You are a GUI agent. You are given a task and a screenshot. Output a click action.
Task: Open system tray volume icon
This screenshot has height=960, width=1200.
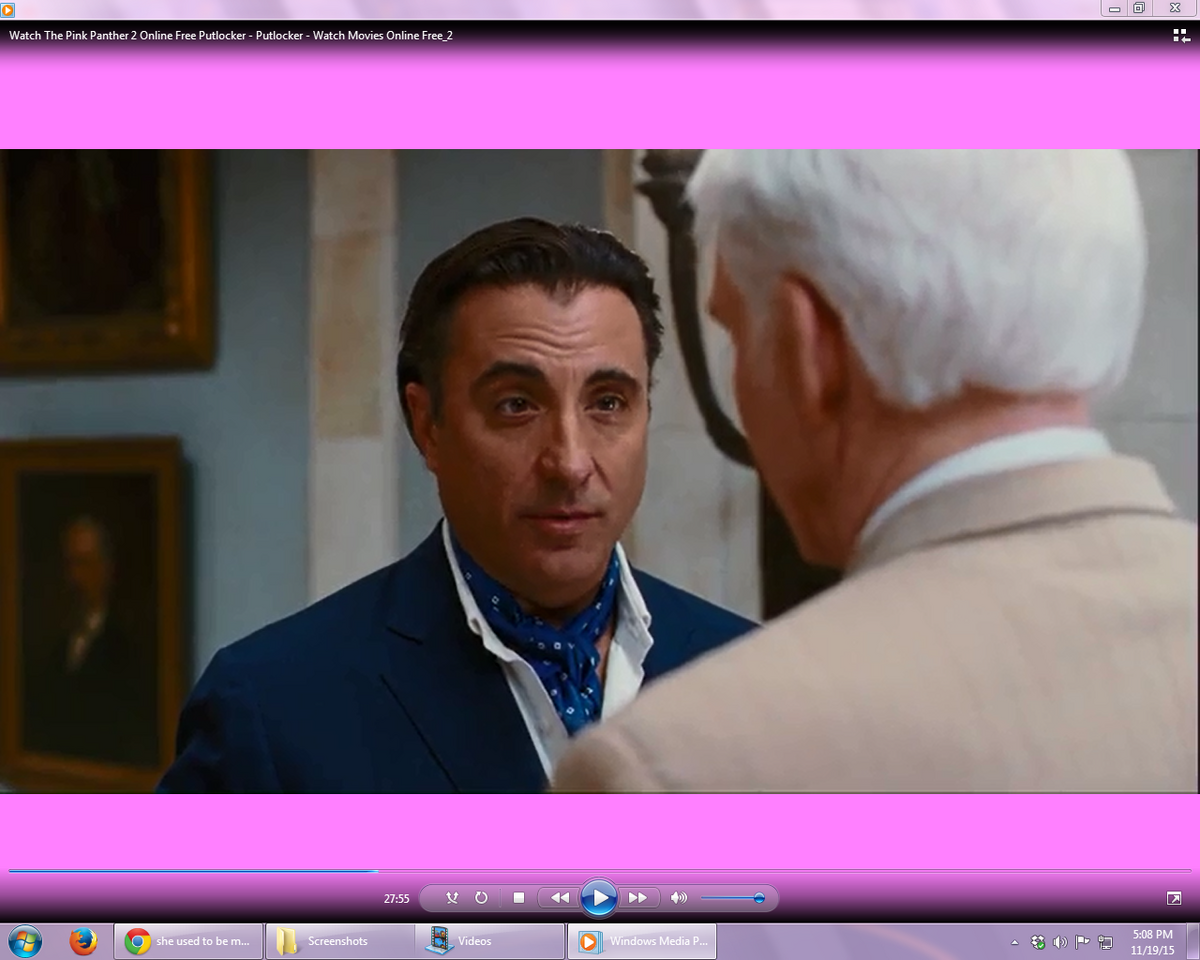[x=1060, y=942]
